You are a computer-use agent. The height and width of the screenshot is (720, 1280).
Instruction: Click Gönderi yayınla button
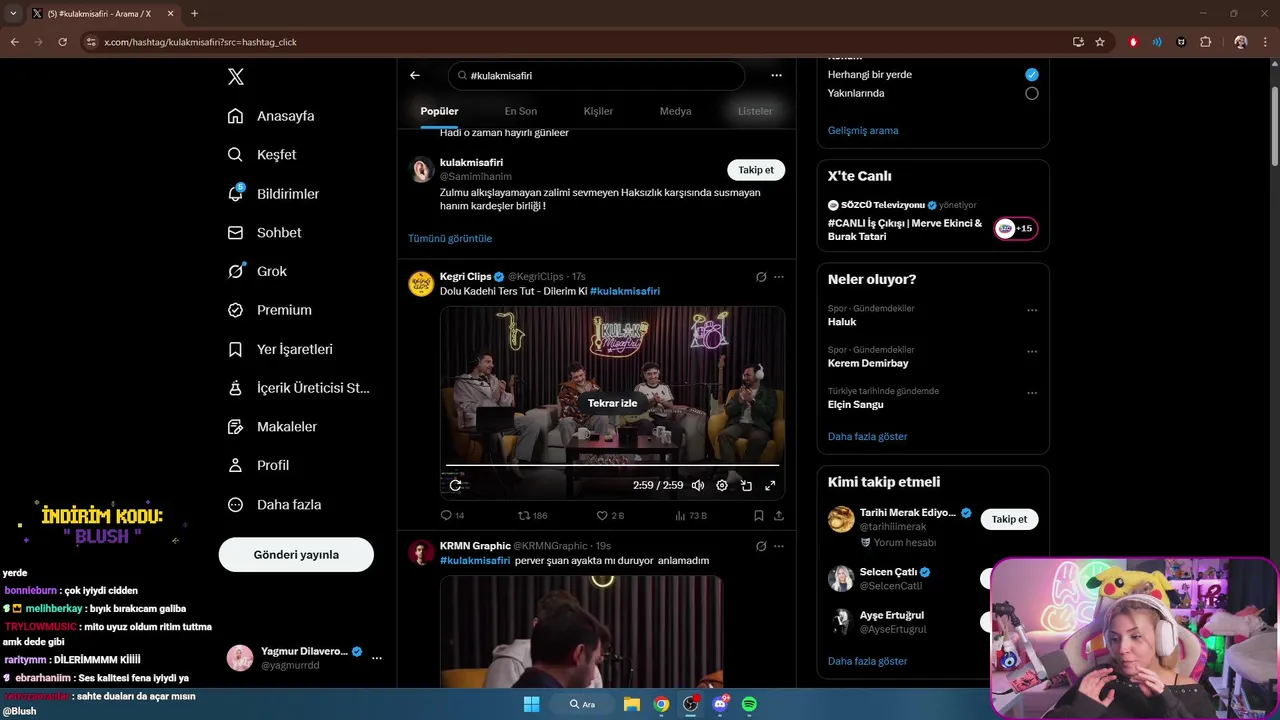click(296, 555)
